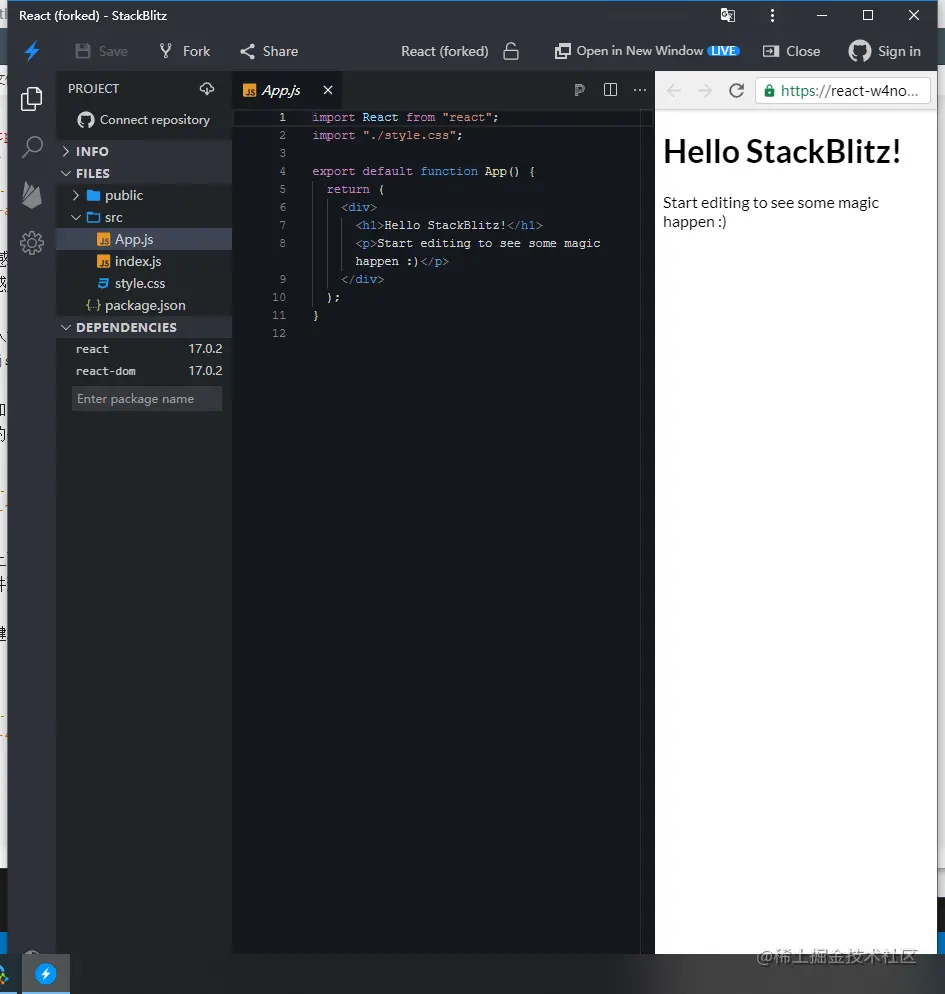This screenshot has width=945, height=994.
Task: Open the Share options
Action: pyautogui.click(x=269, y=51)
